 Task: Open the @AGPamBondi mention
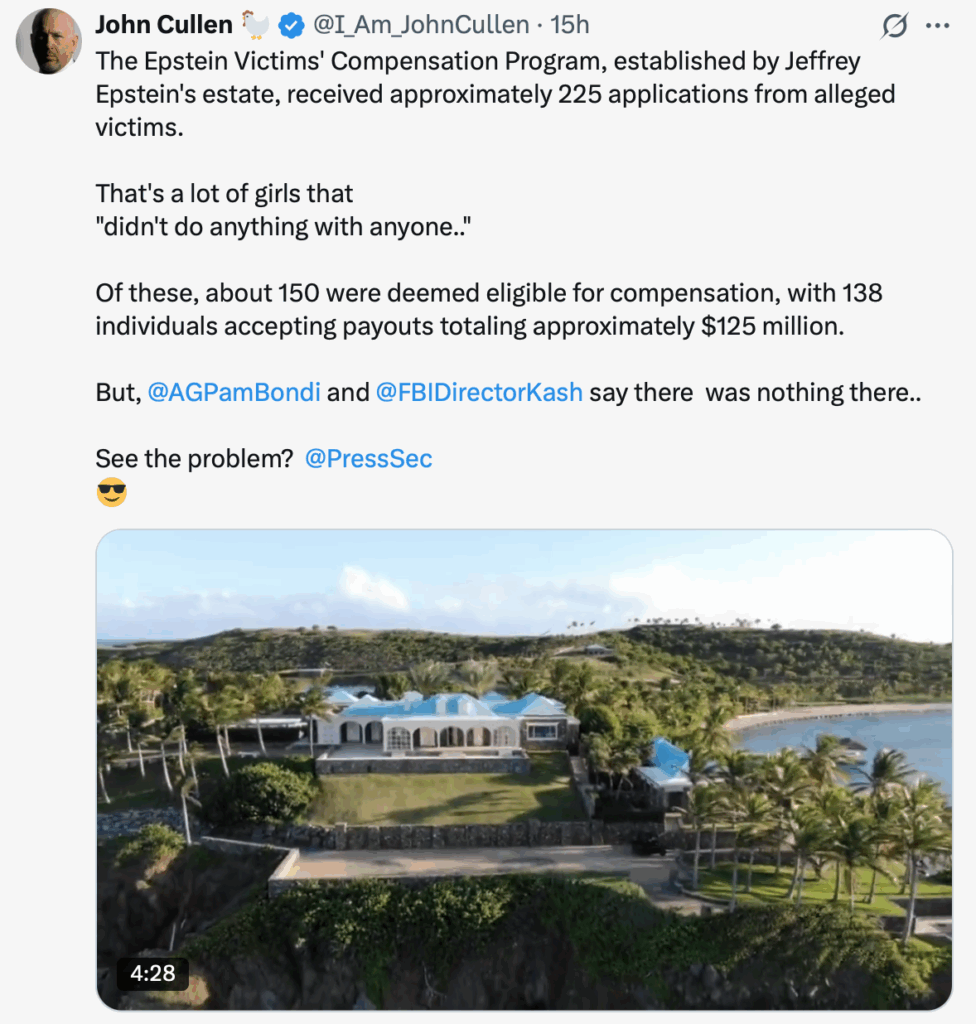click(x=234, y=393)
